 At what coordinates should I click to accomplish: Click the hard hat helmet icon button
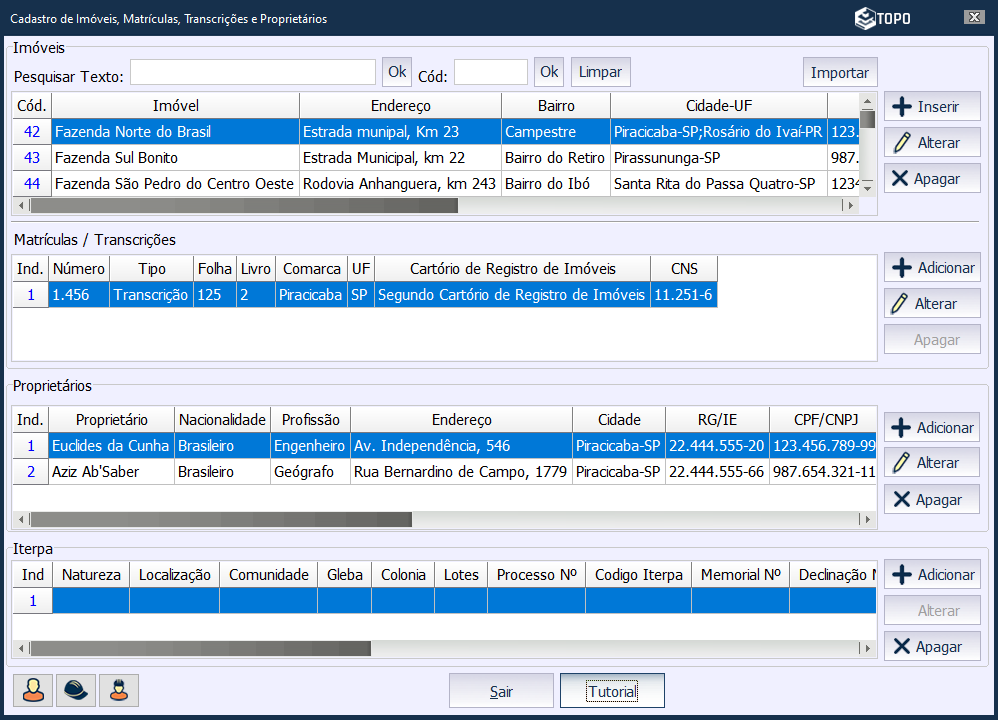[x=76, y=690]
